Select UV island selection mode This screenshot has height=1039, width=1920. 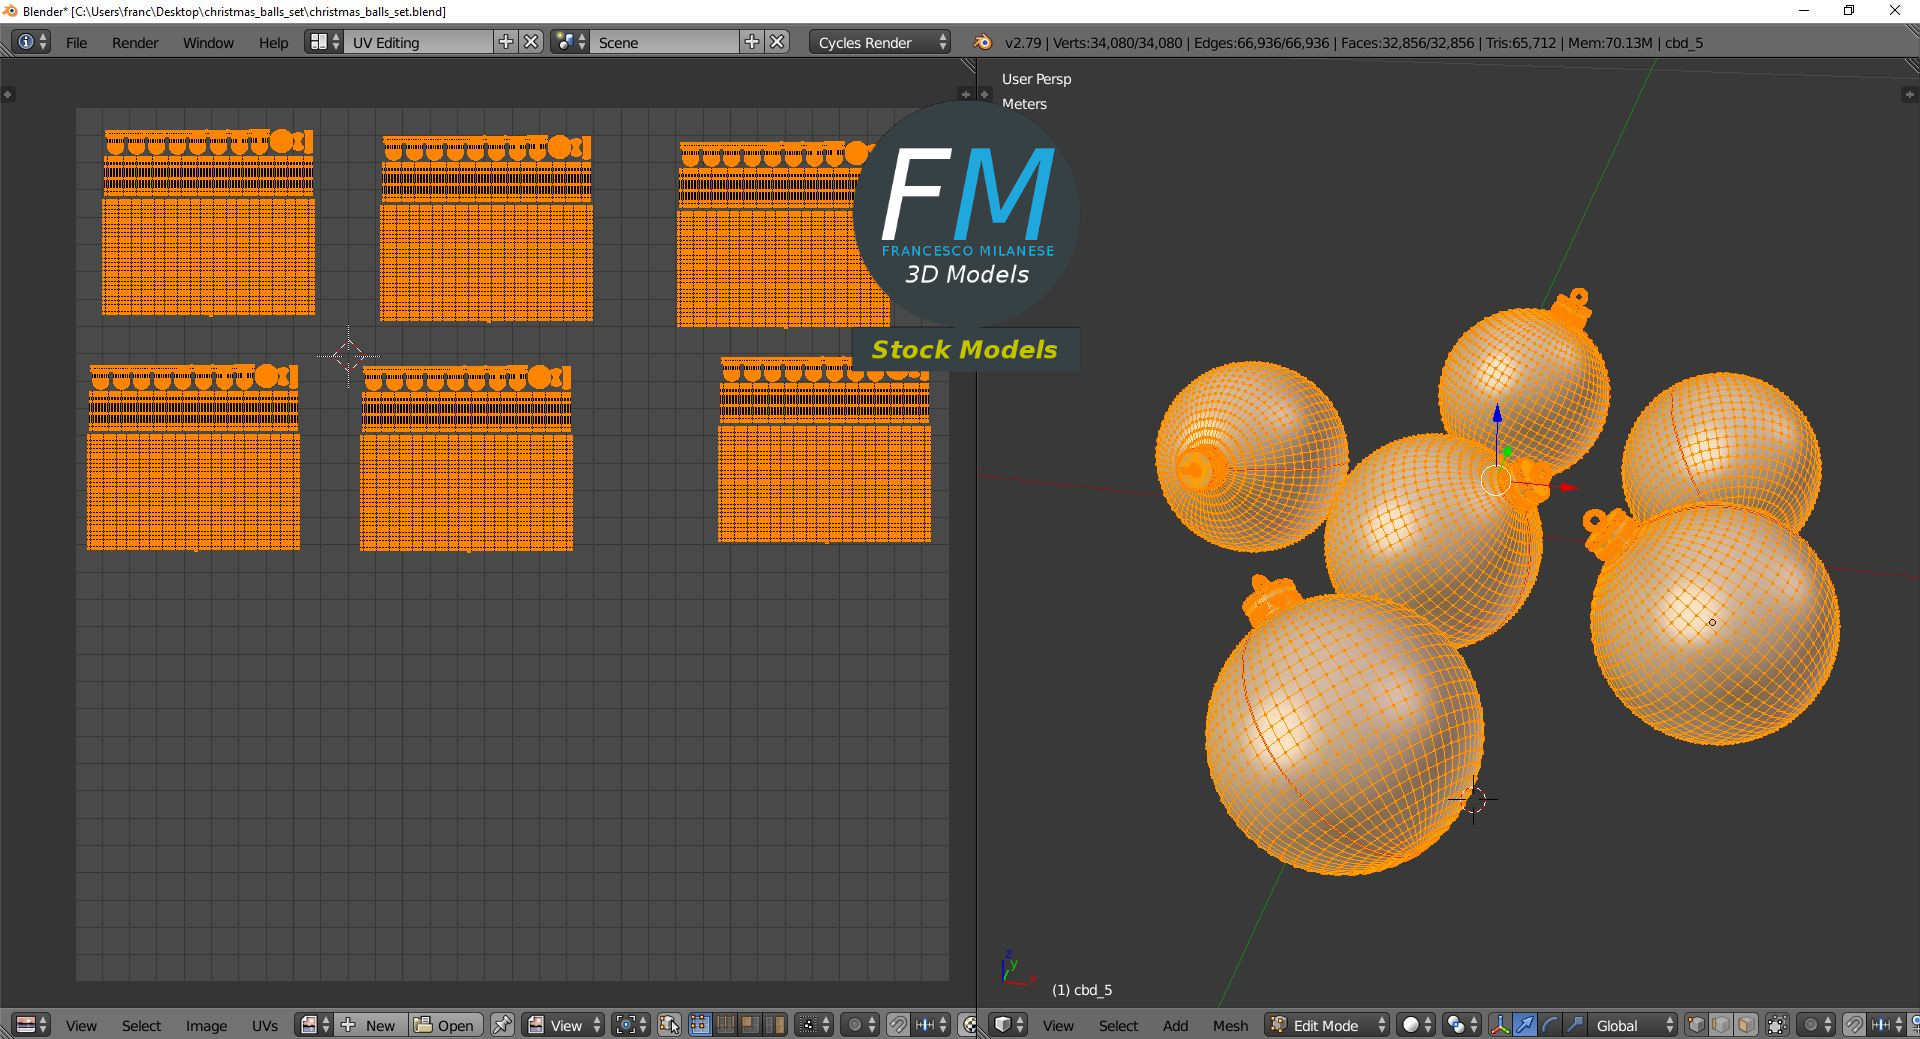[775, 1025]
